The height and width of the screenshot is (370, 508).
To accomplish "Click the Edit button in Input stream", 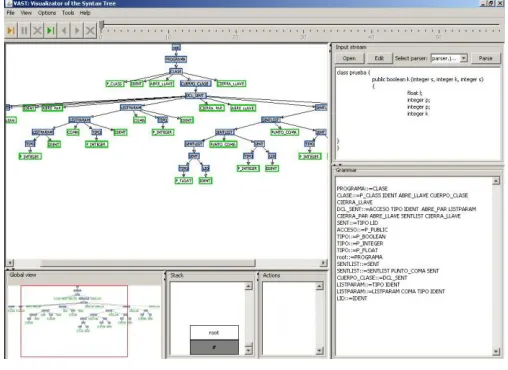I will (x=379, y=58).
